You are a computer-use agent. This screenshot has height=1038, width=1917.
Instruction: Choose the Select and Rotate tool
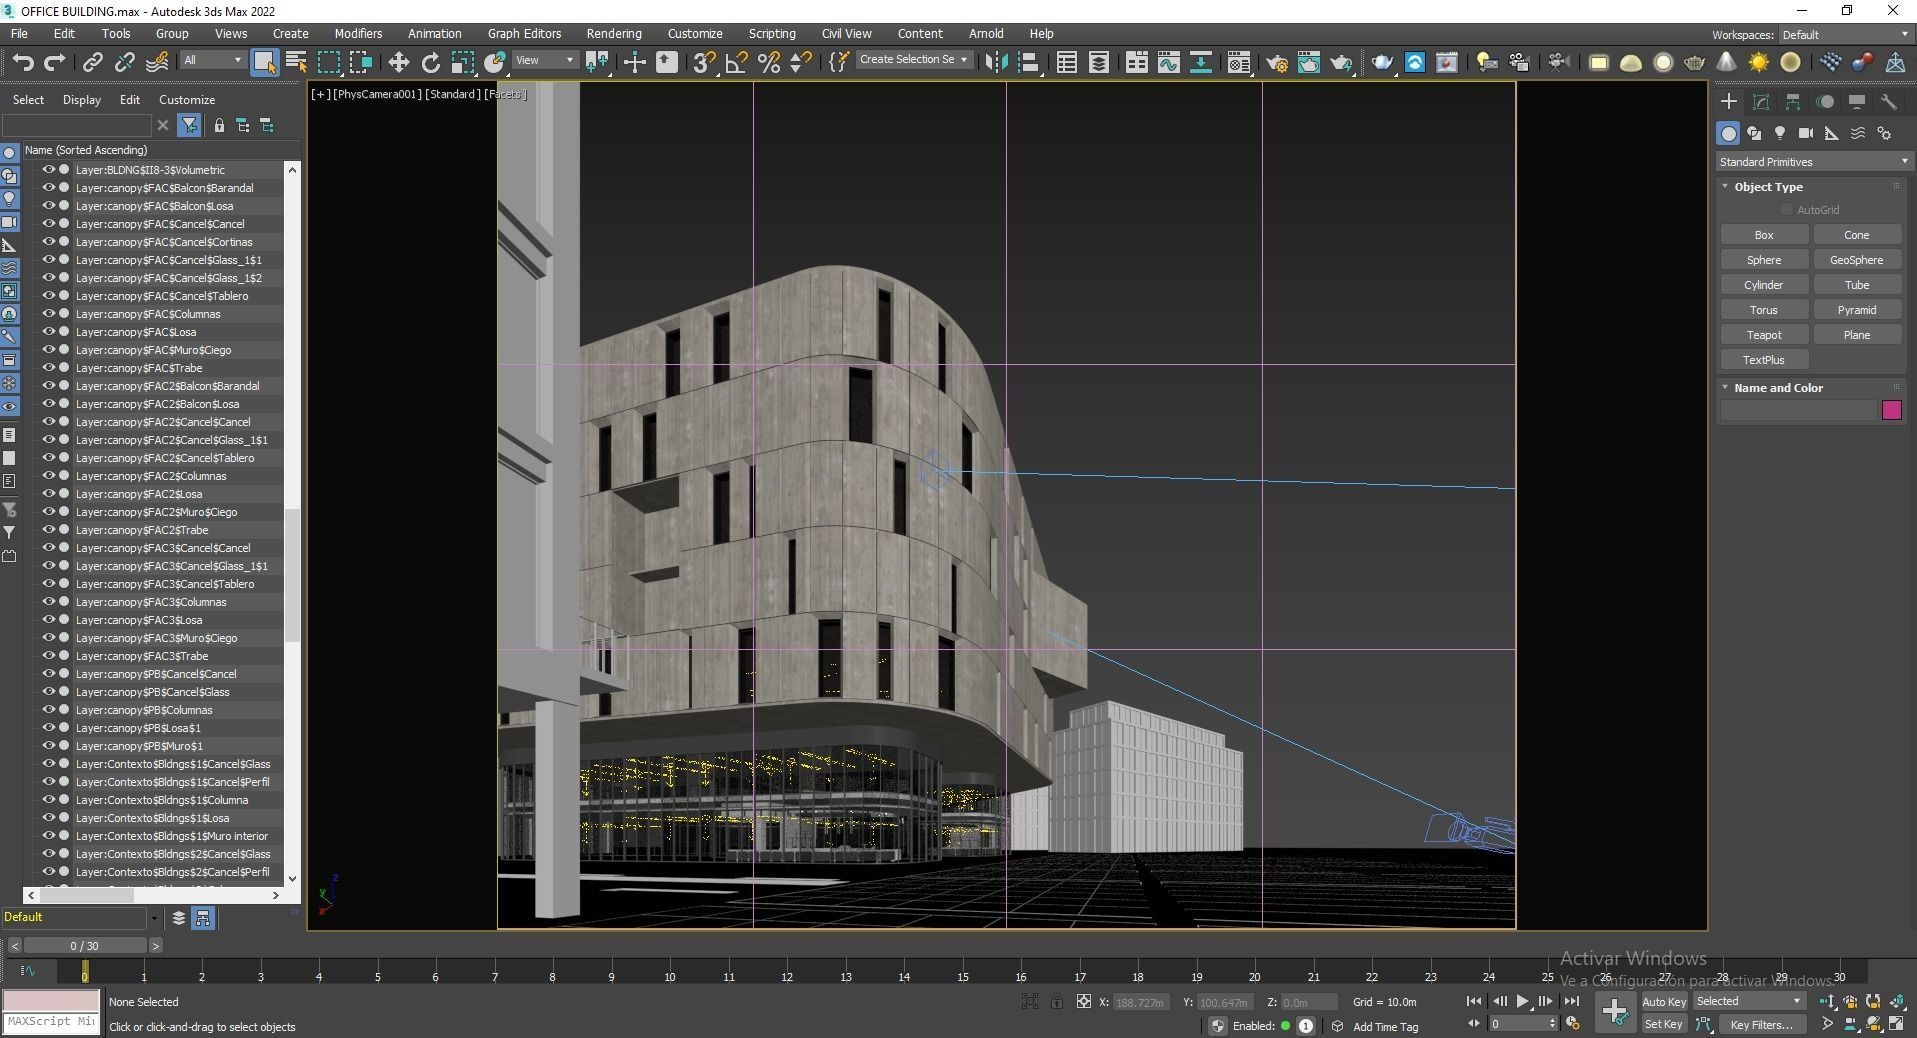430,62
